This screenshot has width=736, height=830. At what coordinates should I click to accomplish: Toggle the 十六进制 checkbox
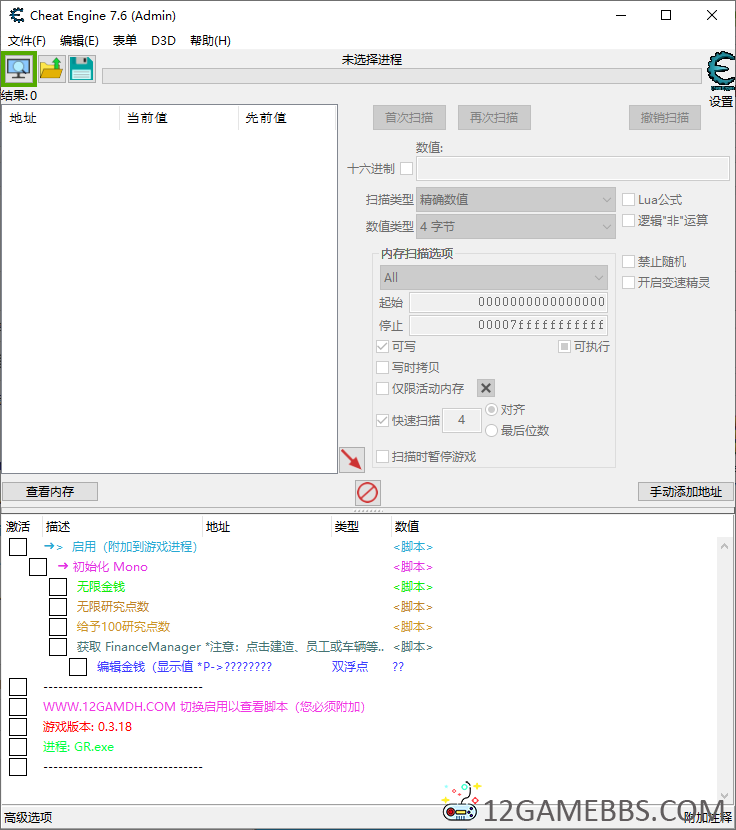[407, 169]
